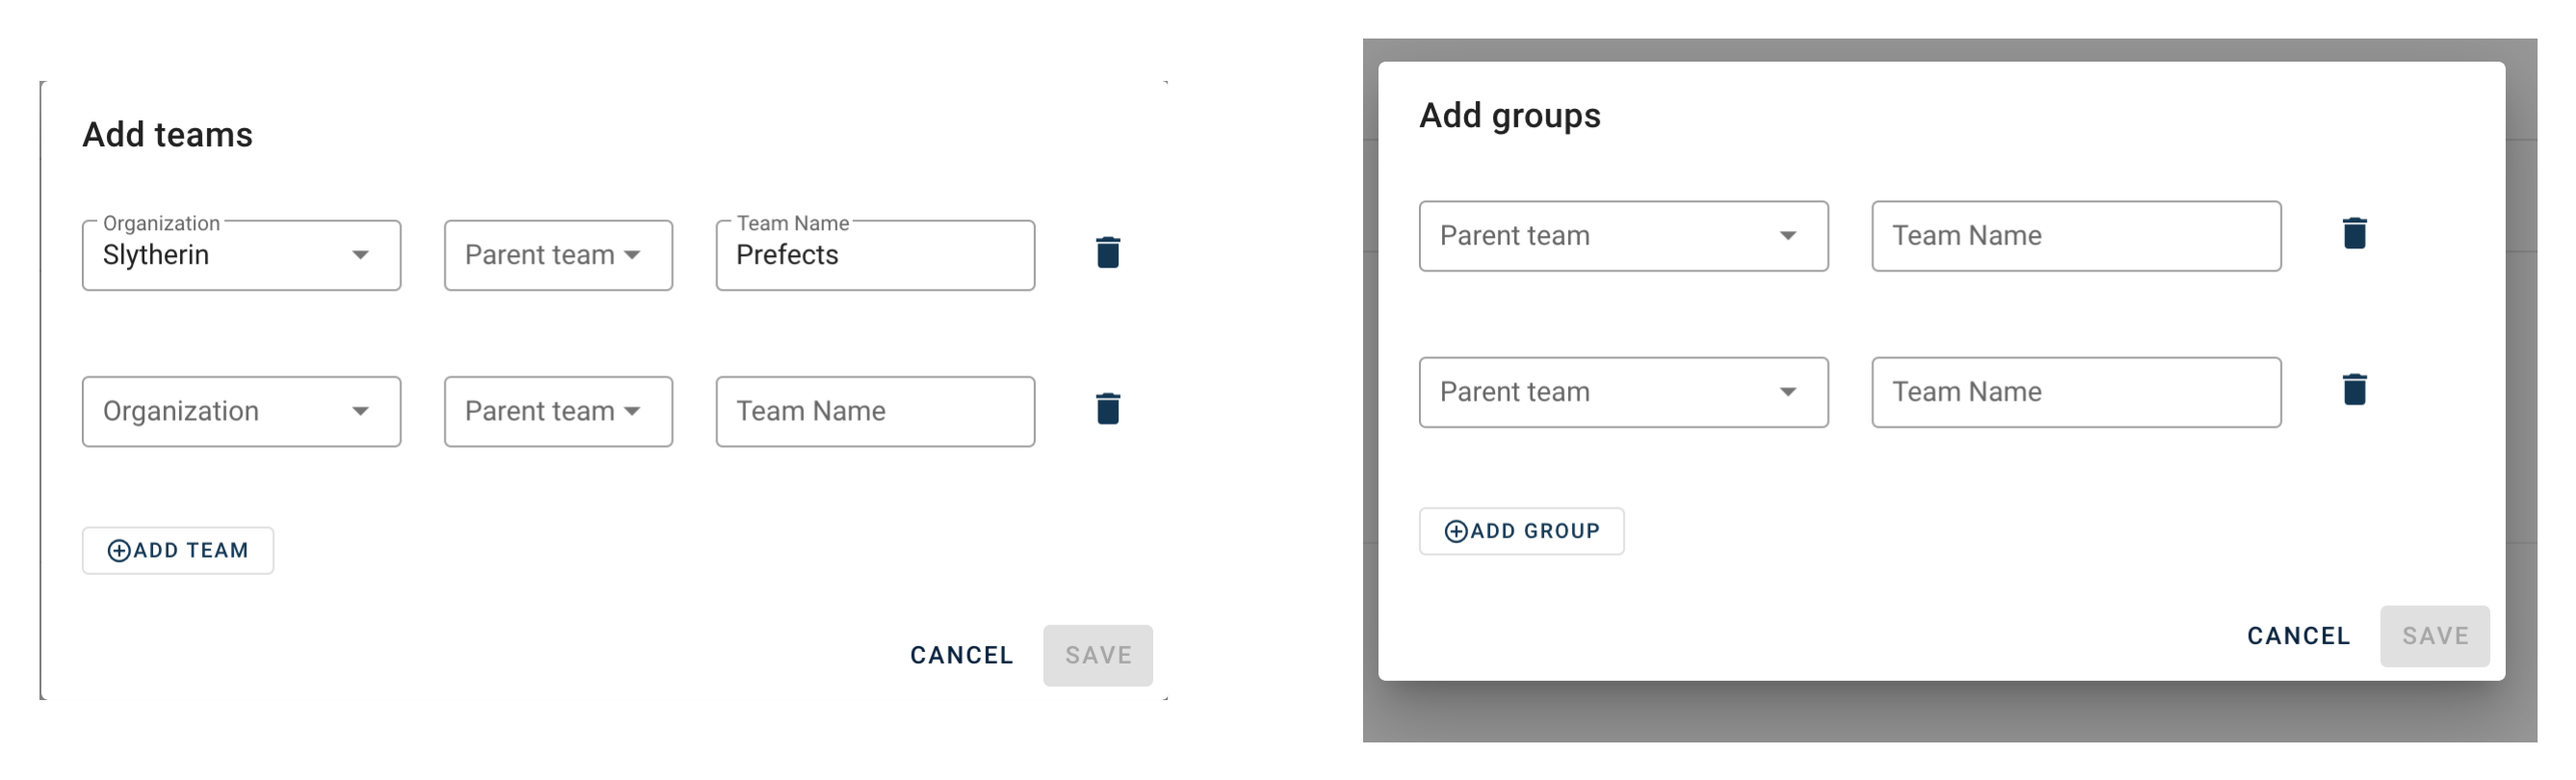Click ADD GROUP in the Add groups dialog
The width and height of the screenshot is (2576, 780).
tap(1521, 531)
